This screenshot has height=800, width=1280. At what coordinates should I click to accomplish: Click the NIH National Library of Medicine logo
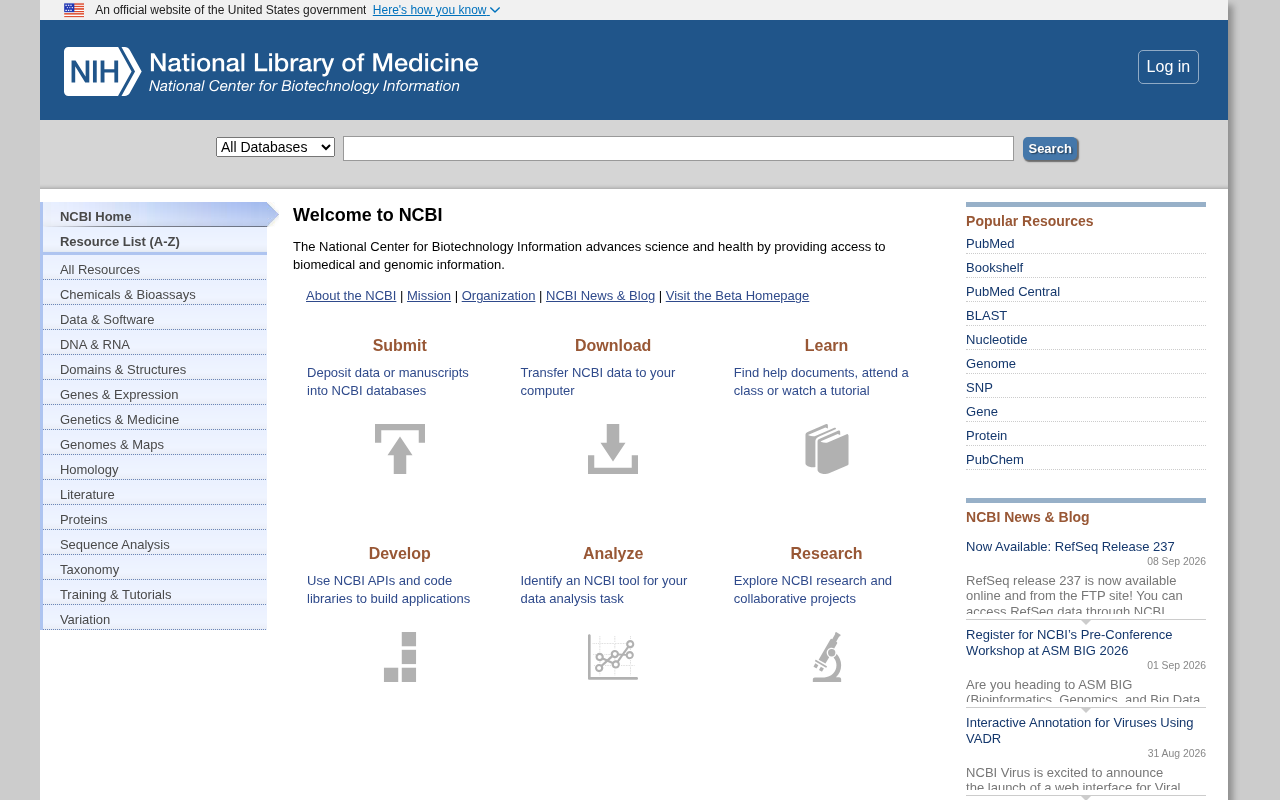(271, 72)
